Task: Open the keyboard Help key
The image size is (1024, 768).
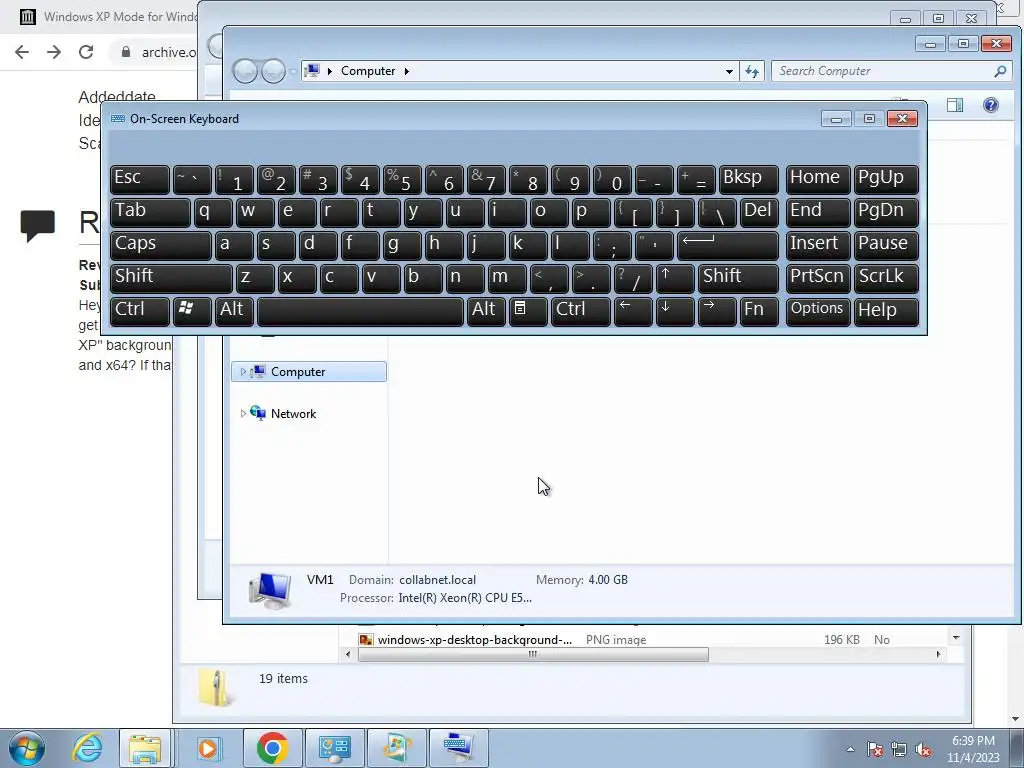Action: 886,311
